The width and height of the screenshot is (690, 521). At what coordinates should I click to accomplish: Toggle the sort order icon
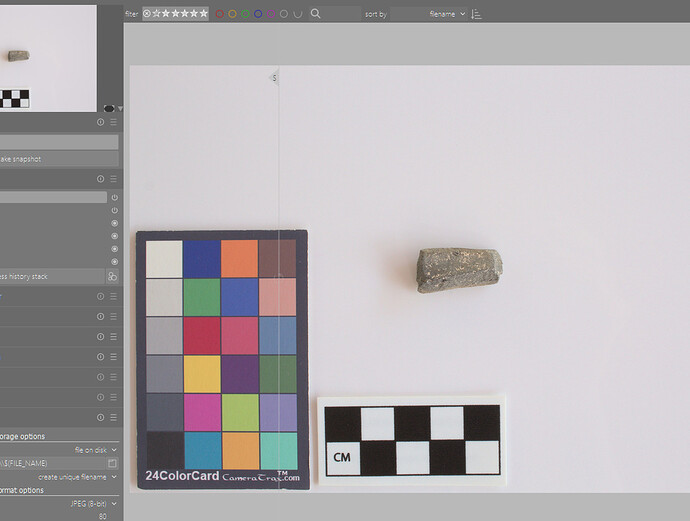click(476, 14)
